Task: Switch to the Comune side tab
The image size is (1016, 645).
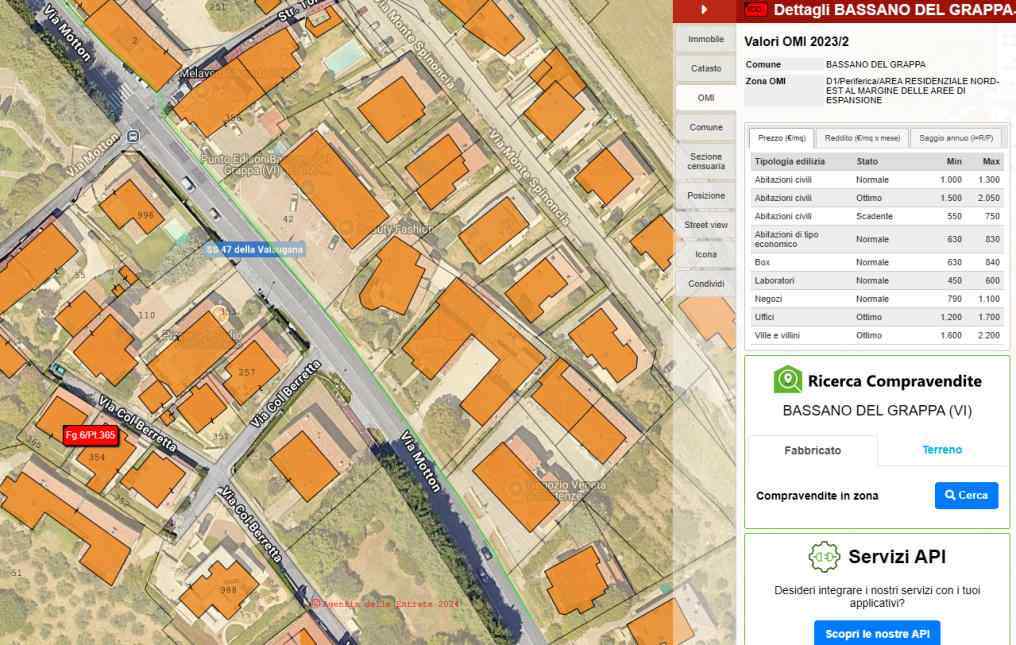Action: [x=706, y=127]
